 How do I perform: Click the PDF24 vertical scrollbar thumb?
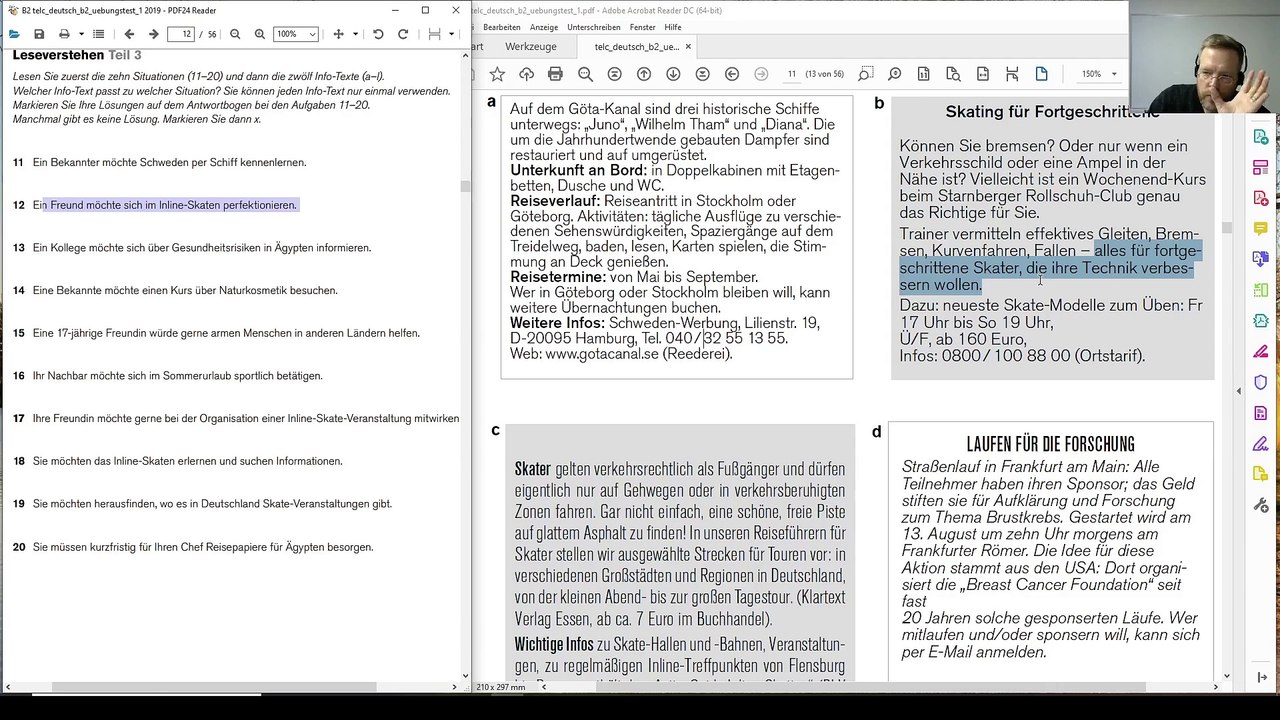coord(465,186)
